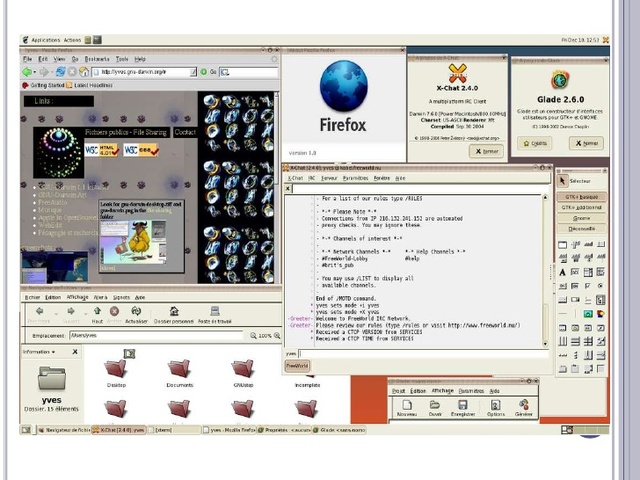Viewport: 640px width, 480px height.
Task: Toggle the FreeWorld channel tab in X-Chat
Action: (x=297, y=366)
